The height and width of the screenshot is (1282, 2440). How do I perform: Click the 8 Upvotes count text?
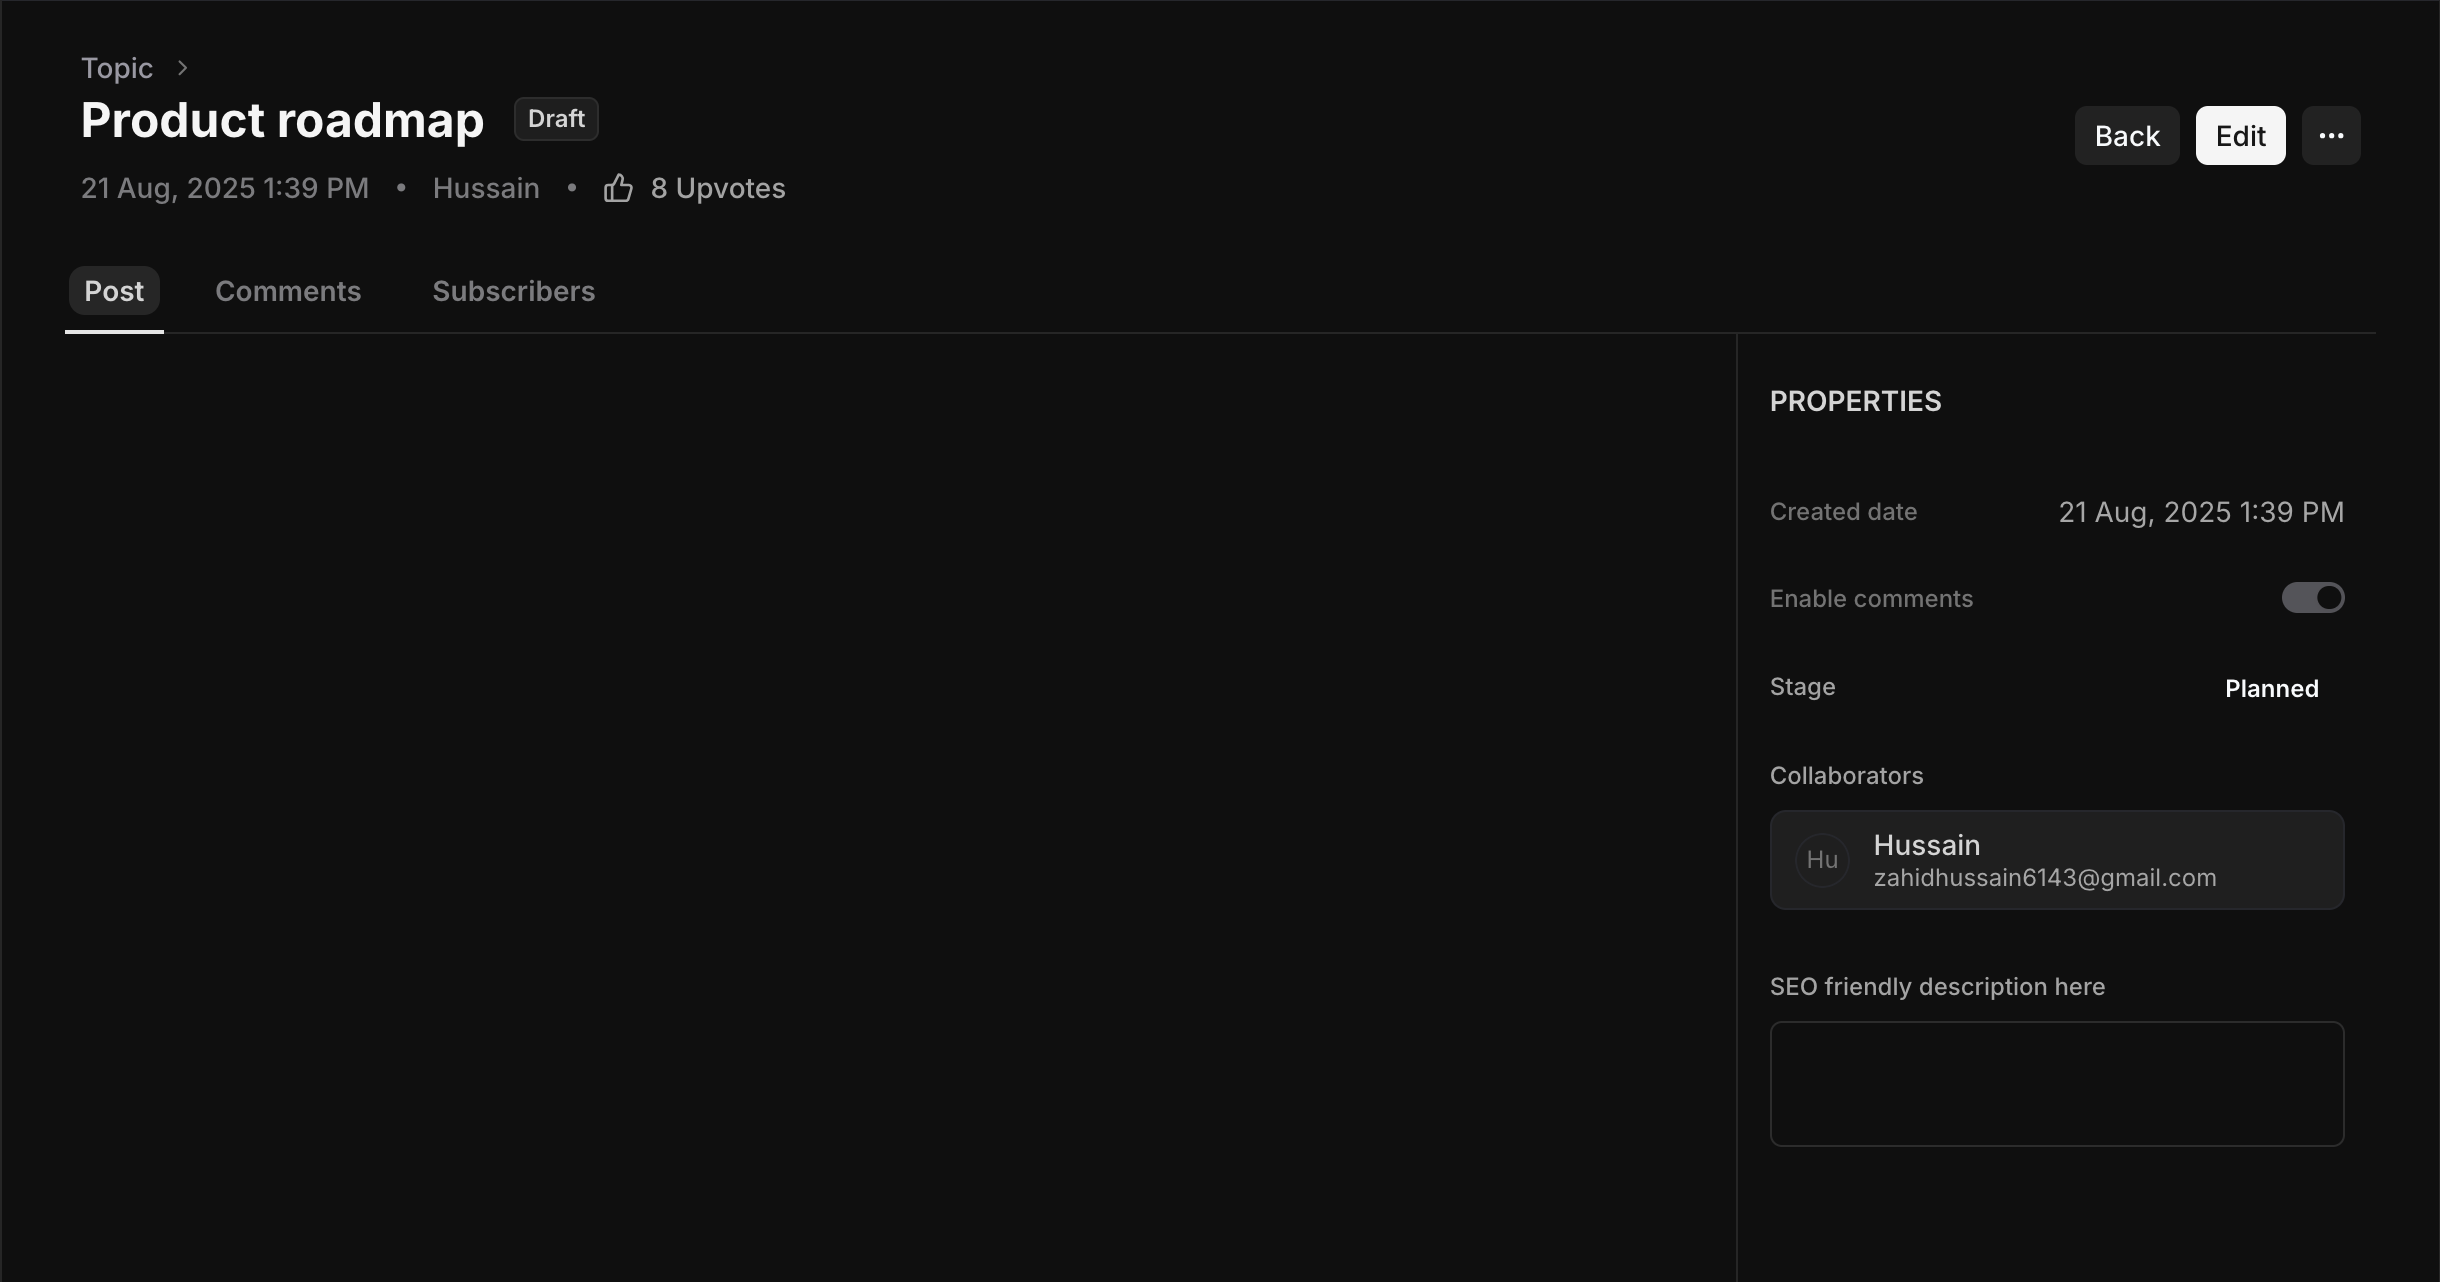(718, 188)
